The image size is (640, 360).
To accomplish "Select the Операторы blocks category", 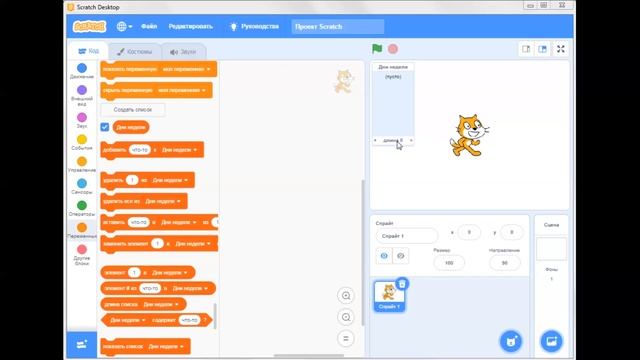I will click(82, 208).
